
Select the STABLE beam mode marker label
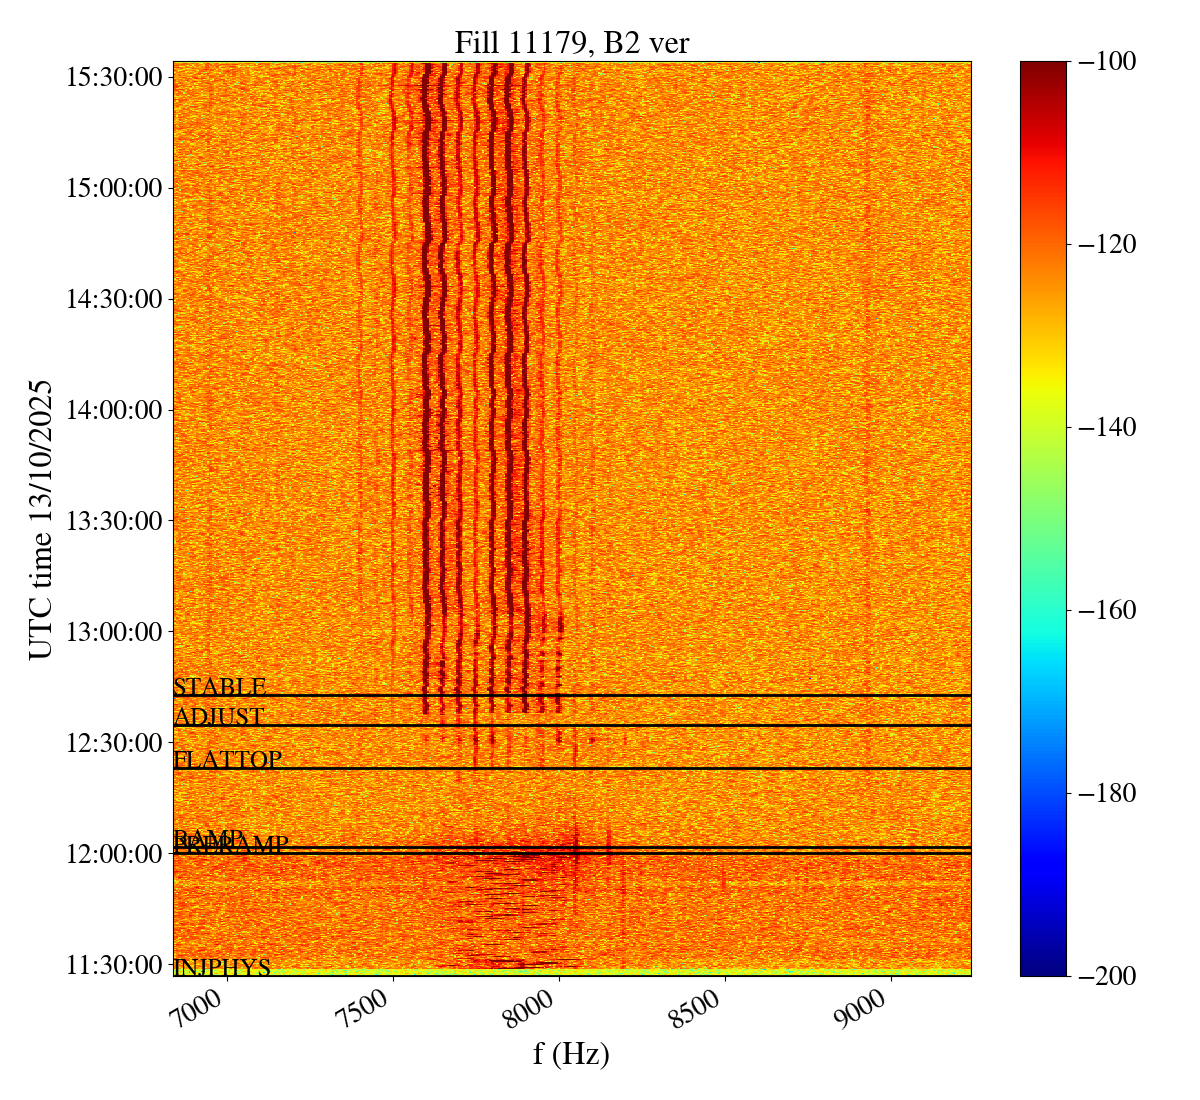pyautogui.click(x=220, y=687)
